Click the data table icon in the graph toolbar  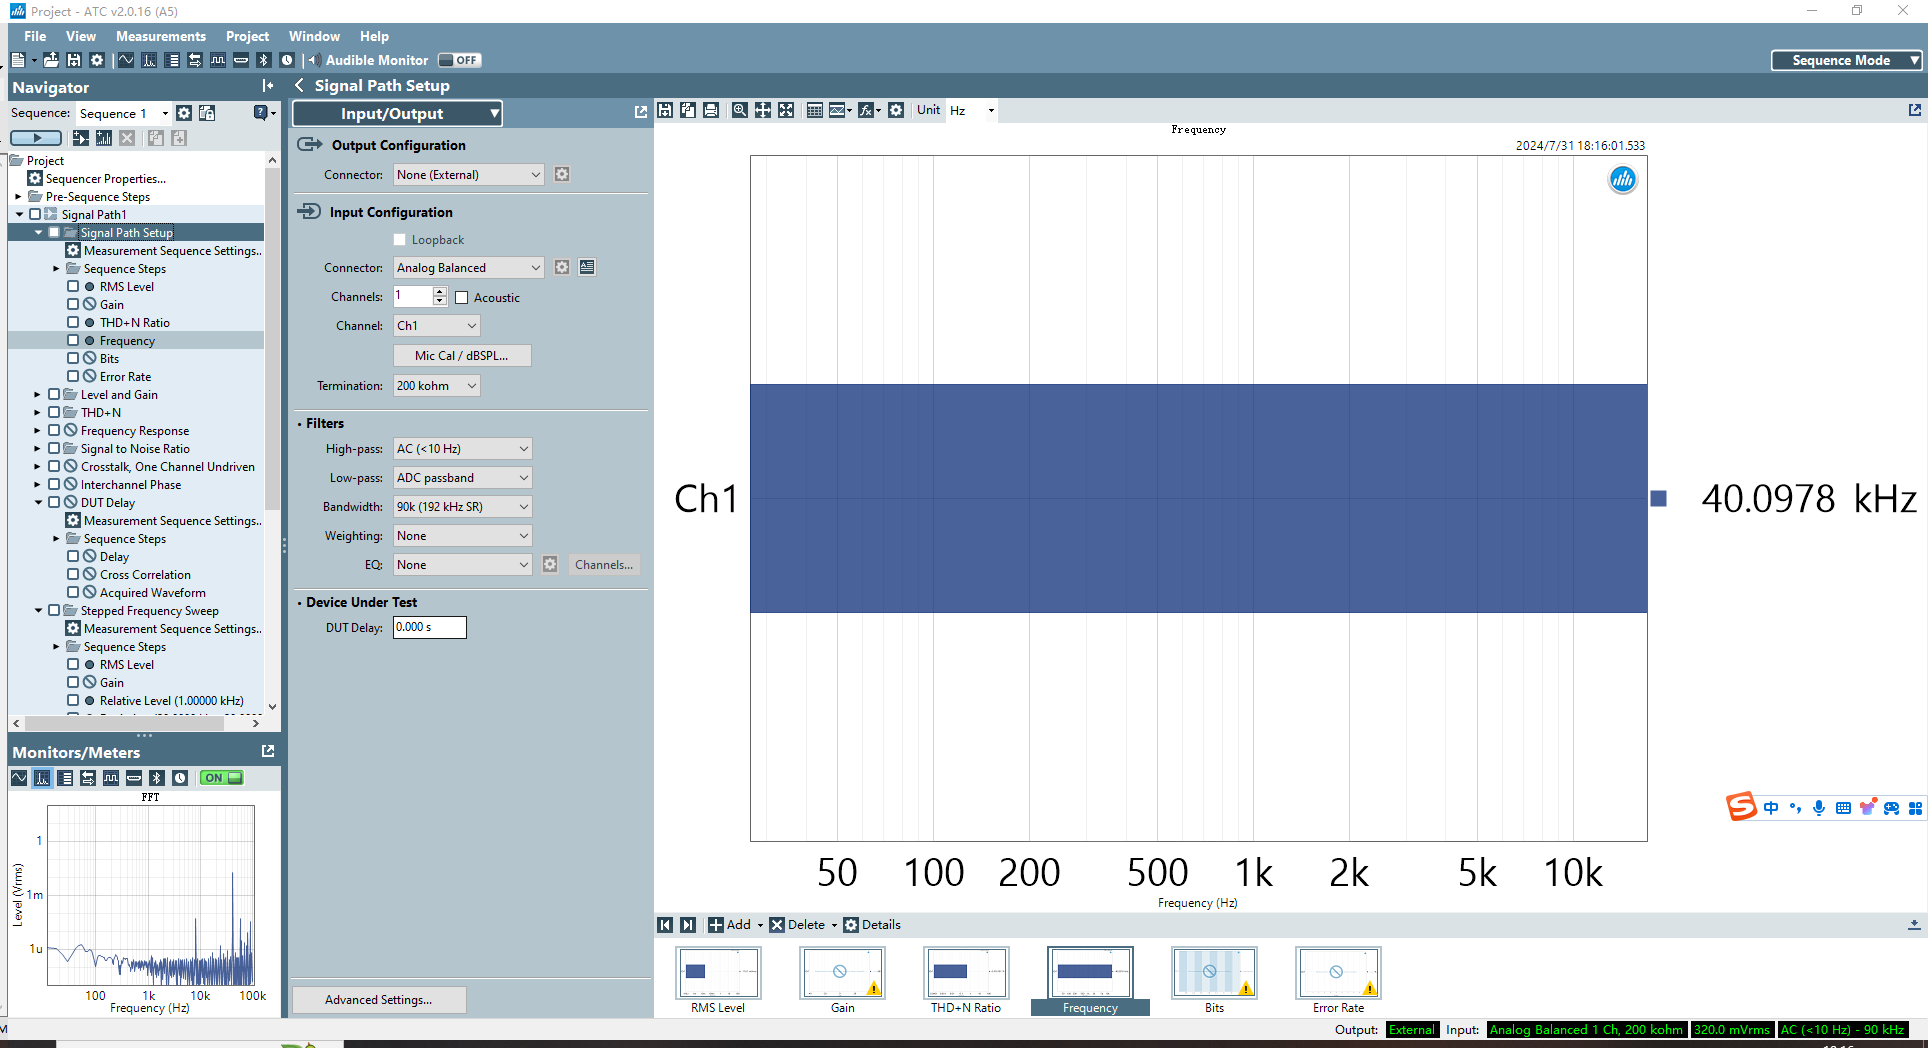tap(815, 110)
